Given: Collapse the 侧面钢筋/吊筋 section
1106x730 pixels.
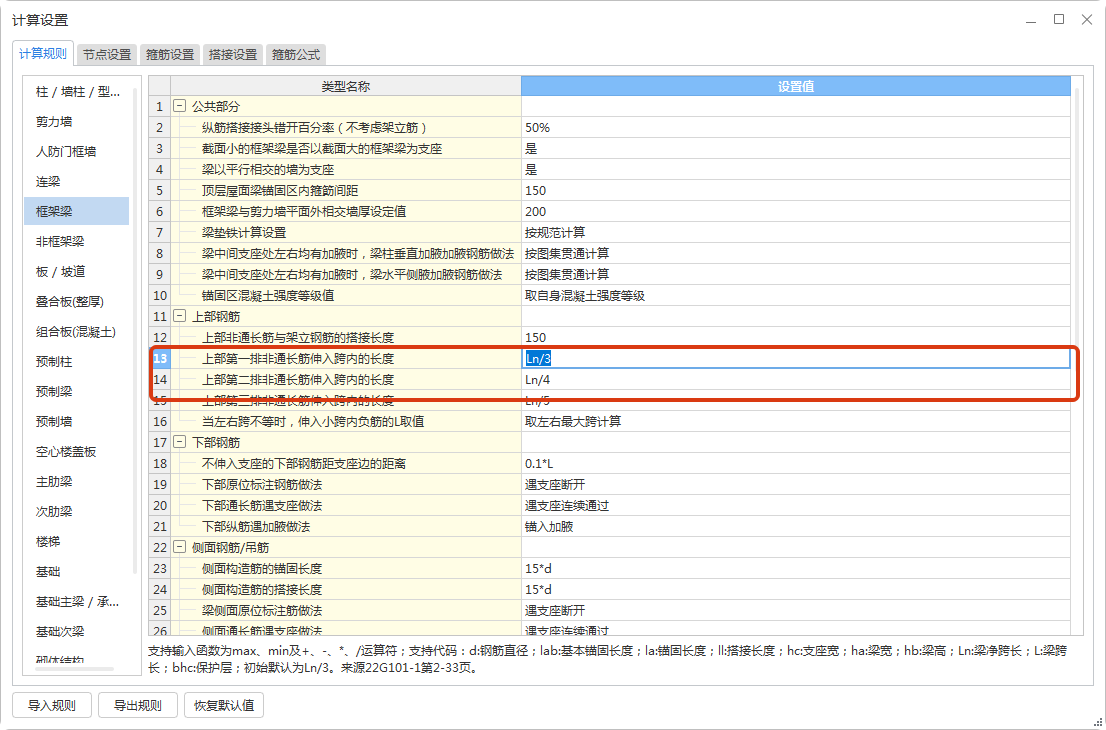Looking at the screenshot, I should (178, 546).
